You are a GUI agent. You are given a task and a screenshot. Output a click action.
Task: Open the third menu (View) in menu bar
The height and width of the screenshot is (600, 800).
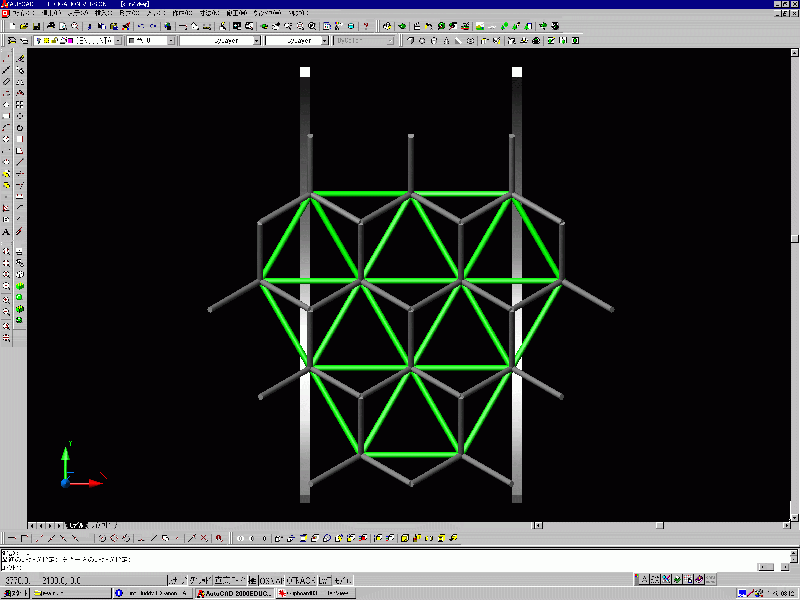(78, 13)
